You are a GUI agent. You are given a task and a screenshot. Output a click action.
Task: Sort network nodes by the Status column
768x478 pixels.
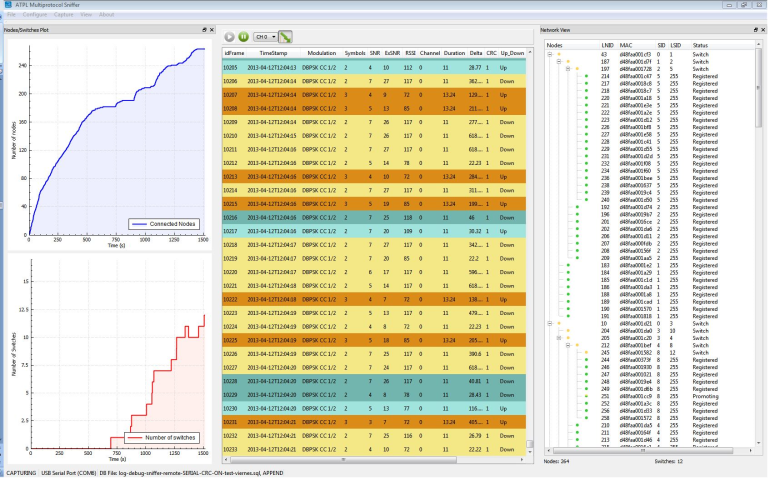(x=700, y=45)
